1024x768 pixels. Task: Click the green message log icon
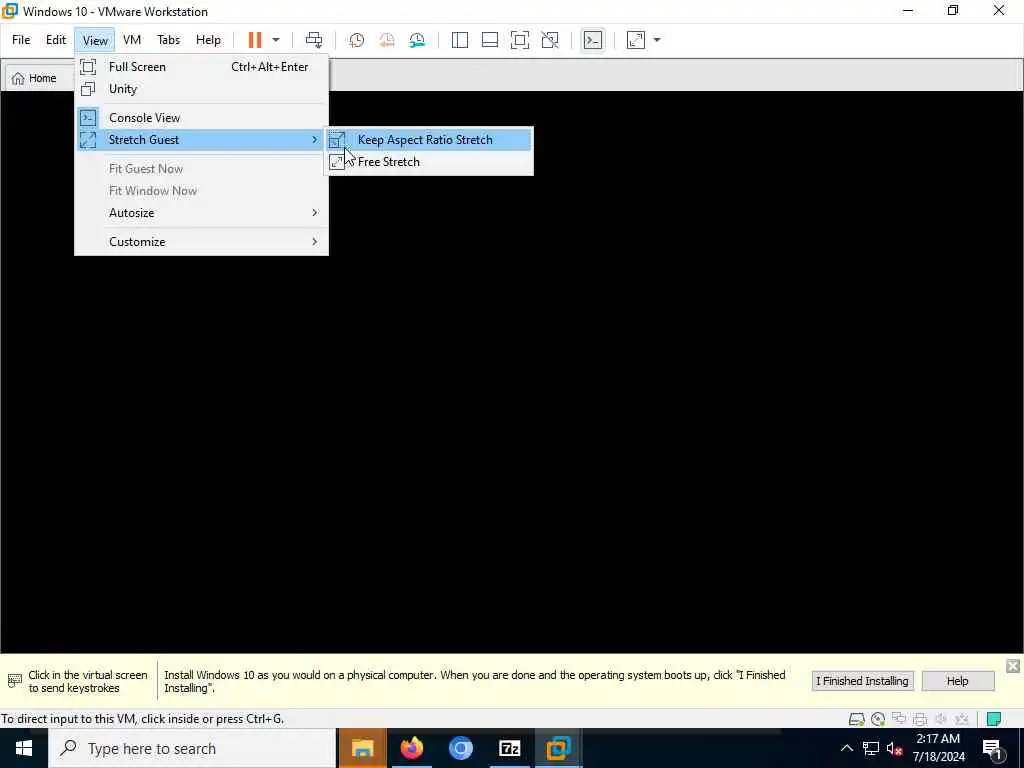(994, 719)
